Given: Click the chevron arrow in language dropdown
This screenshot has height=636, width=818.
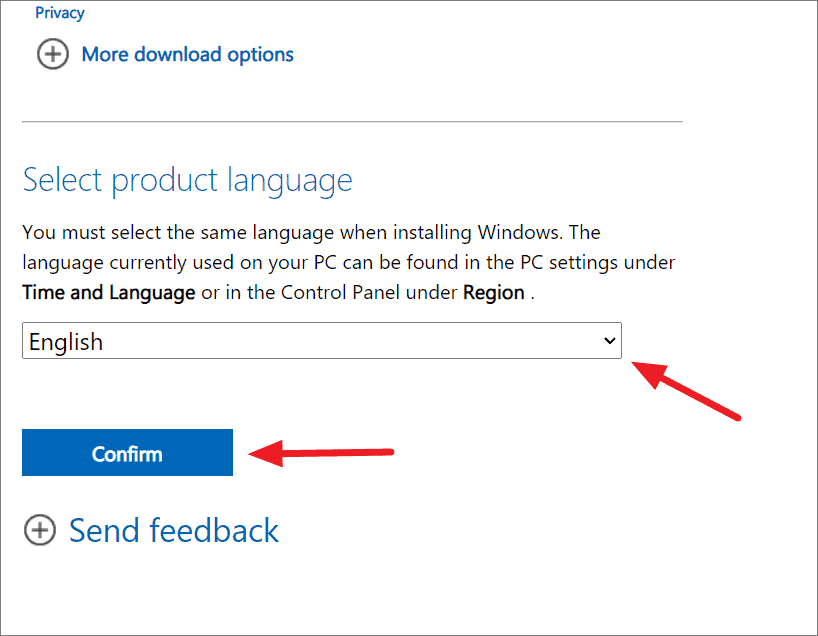Looking at the screenshot, I should click(x=609, y=341).
